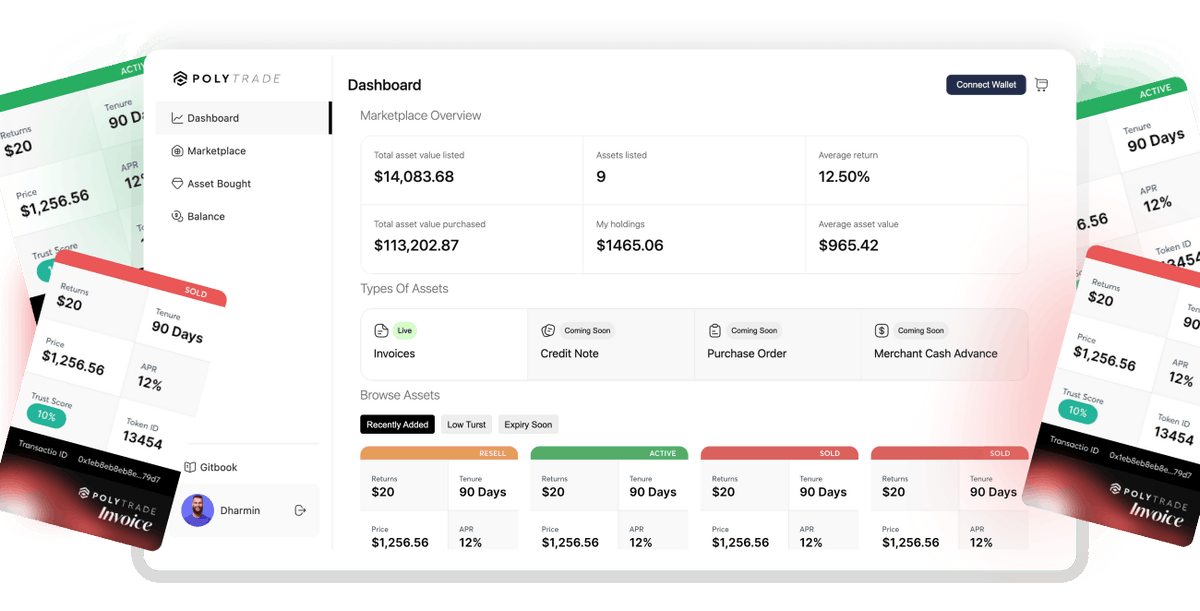The width and height of the screenshot is (1200, 611).
Task: Click the Dashboard page heading
Action: [384, 85]
